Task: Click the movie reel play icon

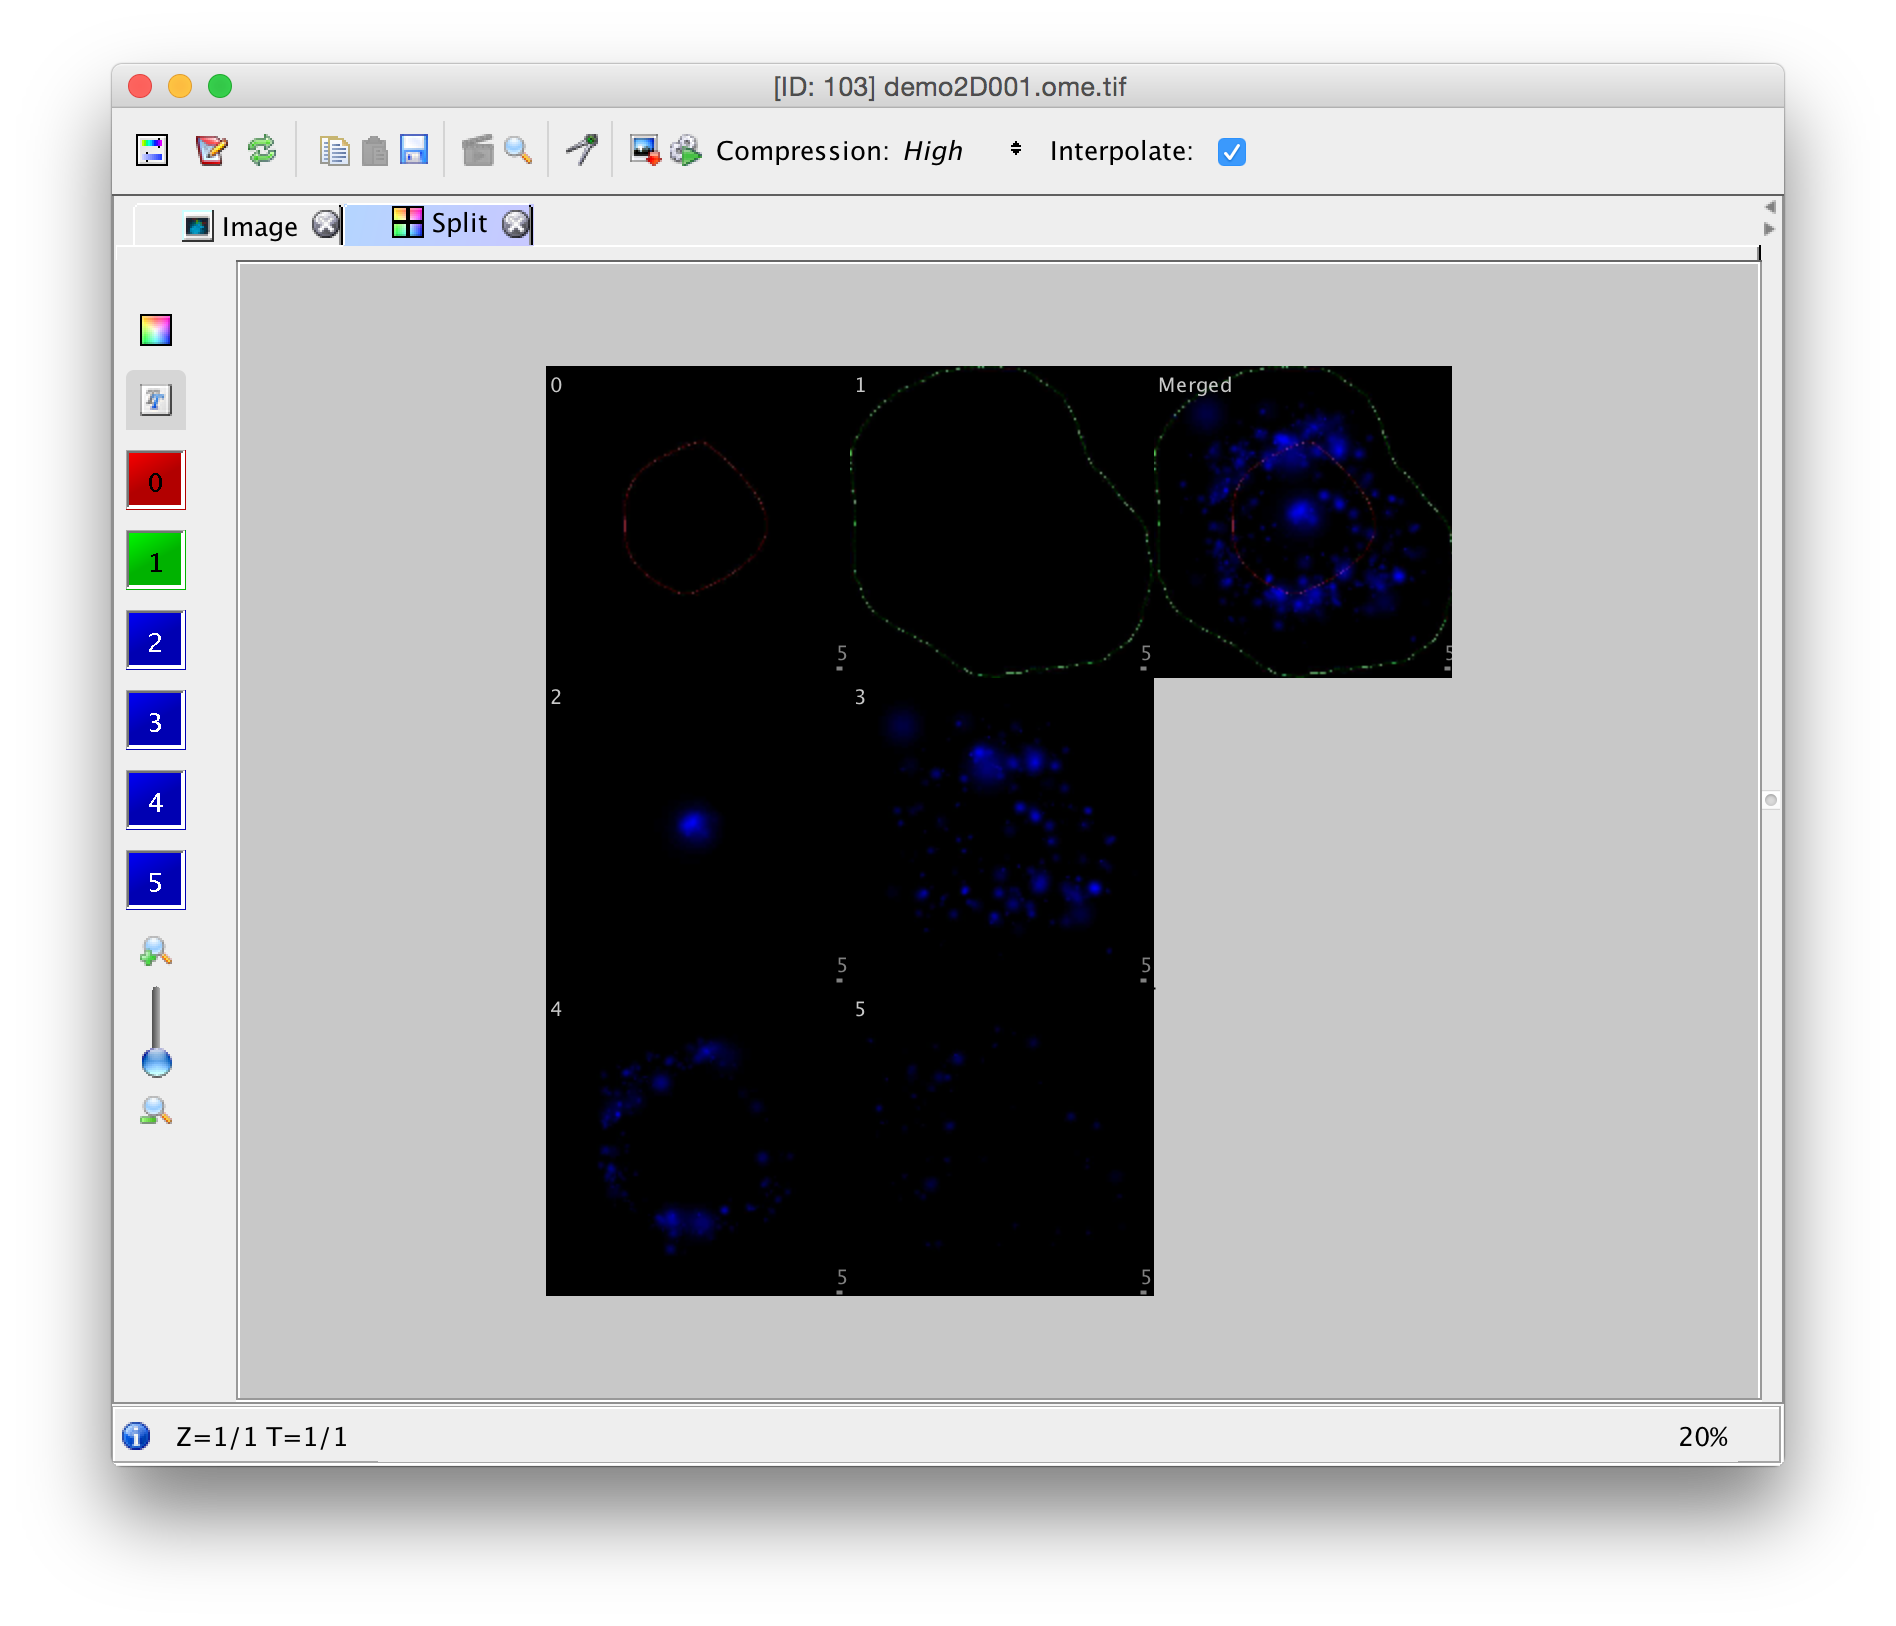Action: (686, 150)
